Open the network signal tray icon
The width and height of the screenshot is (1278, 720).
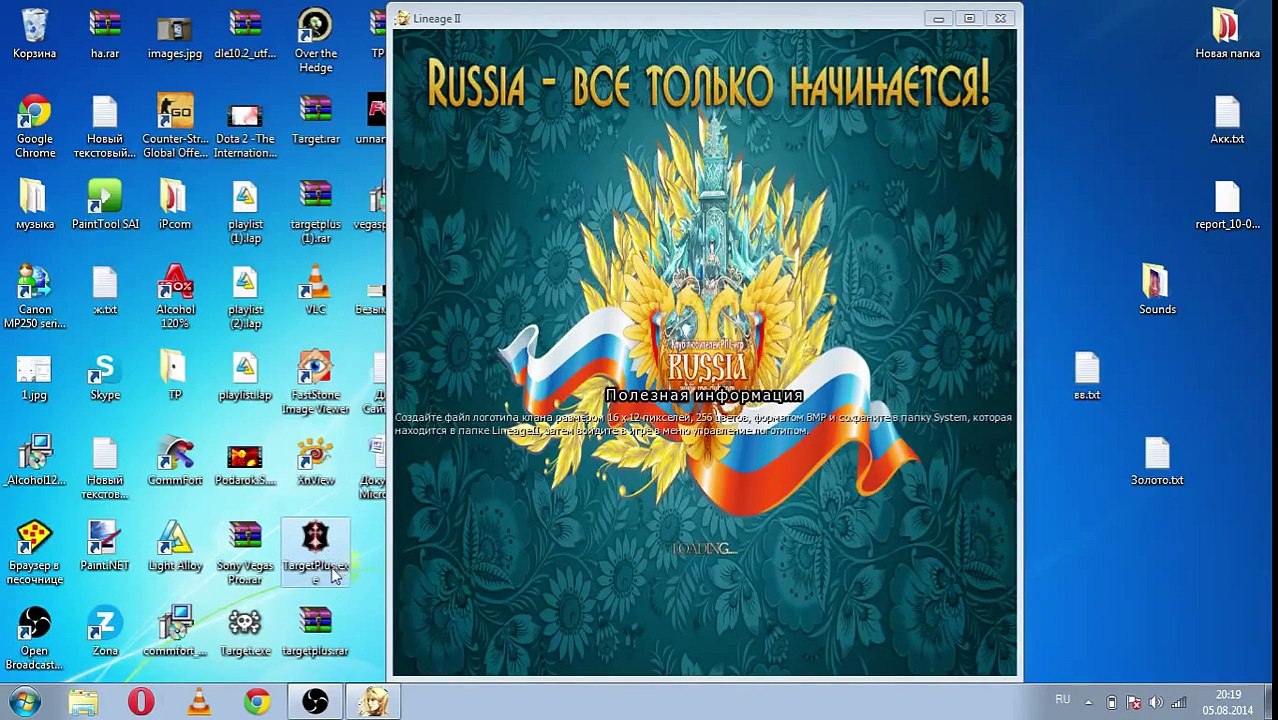pos(1179,702)
